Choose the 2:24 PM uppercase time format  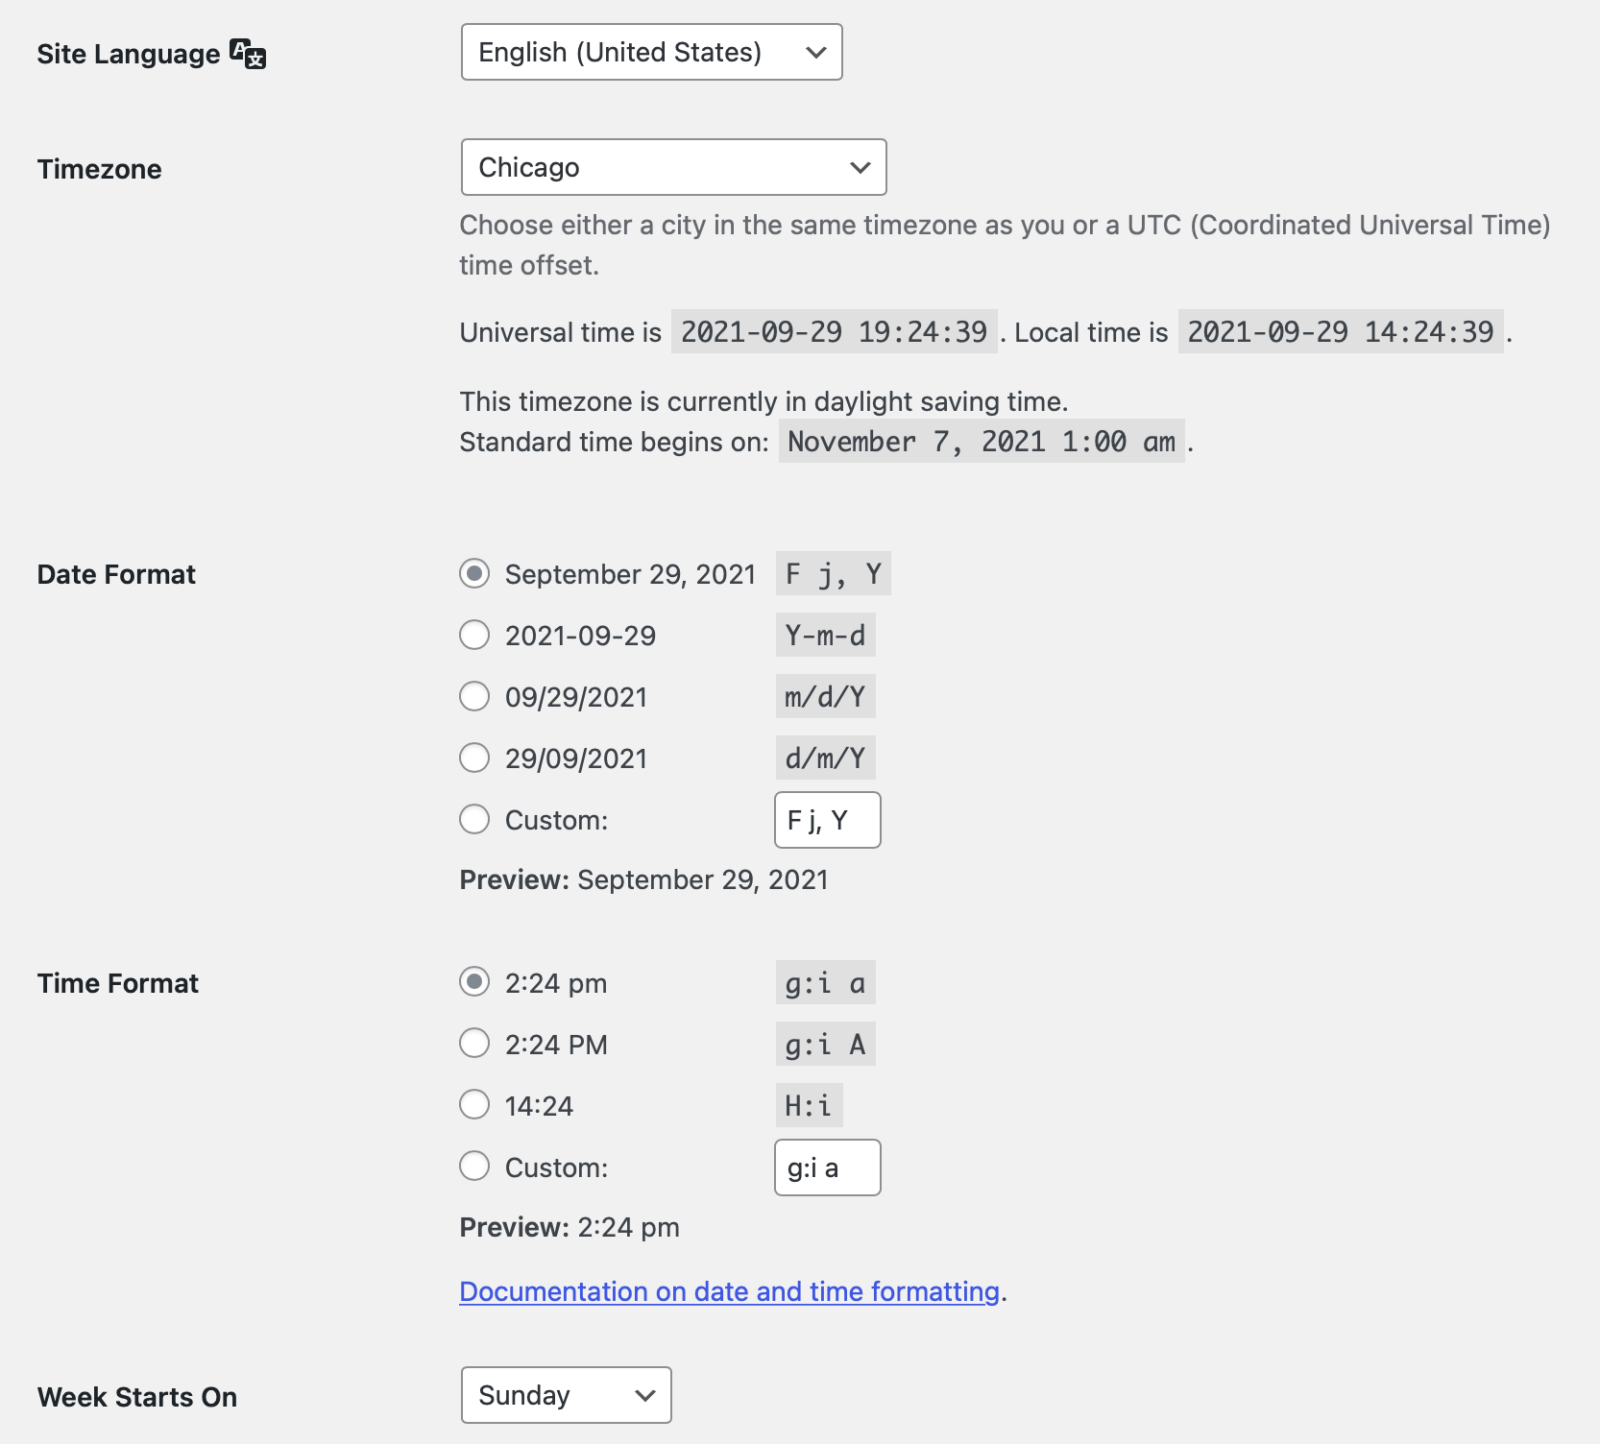coord(474,1044)
